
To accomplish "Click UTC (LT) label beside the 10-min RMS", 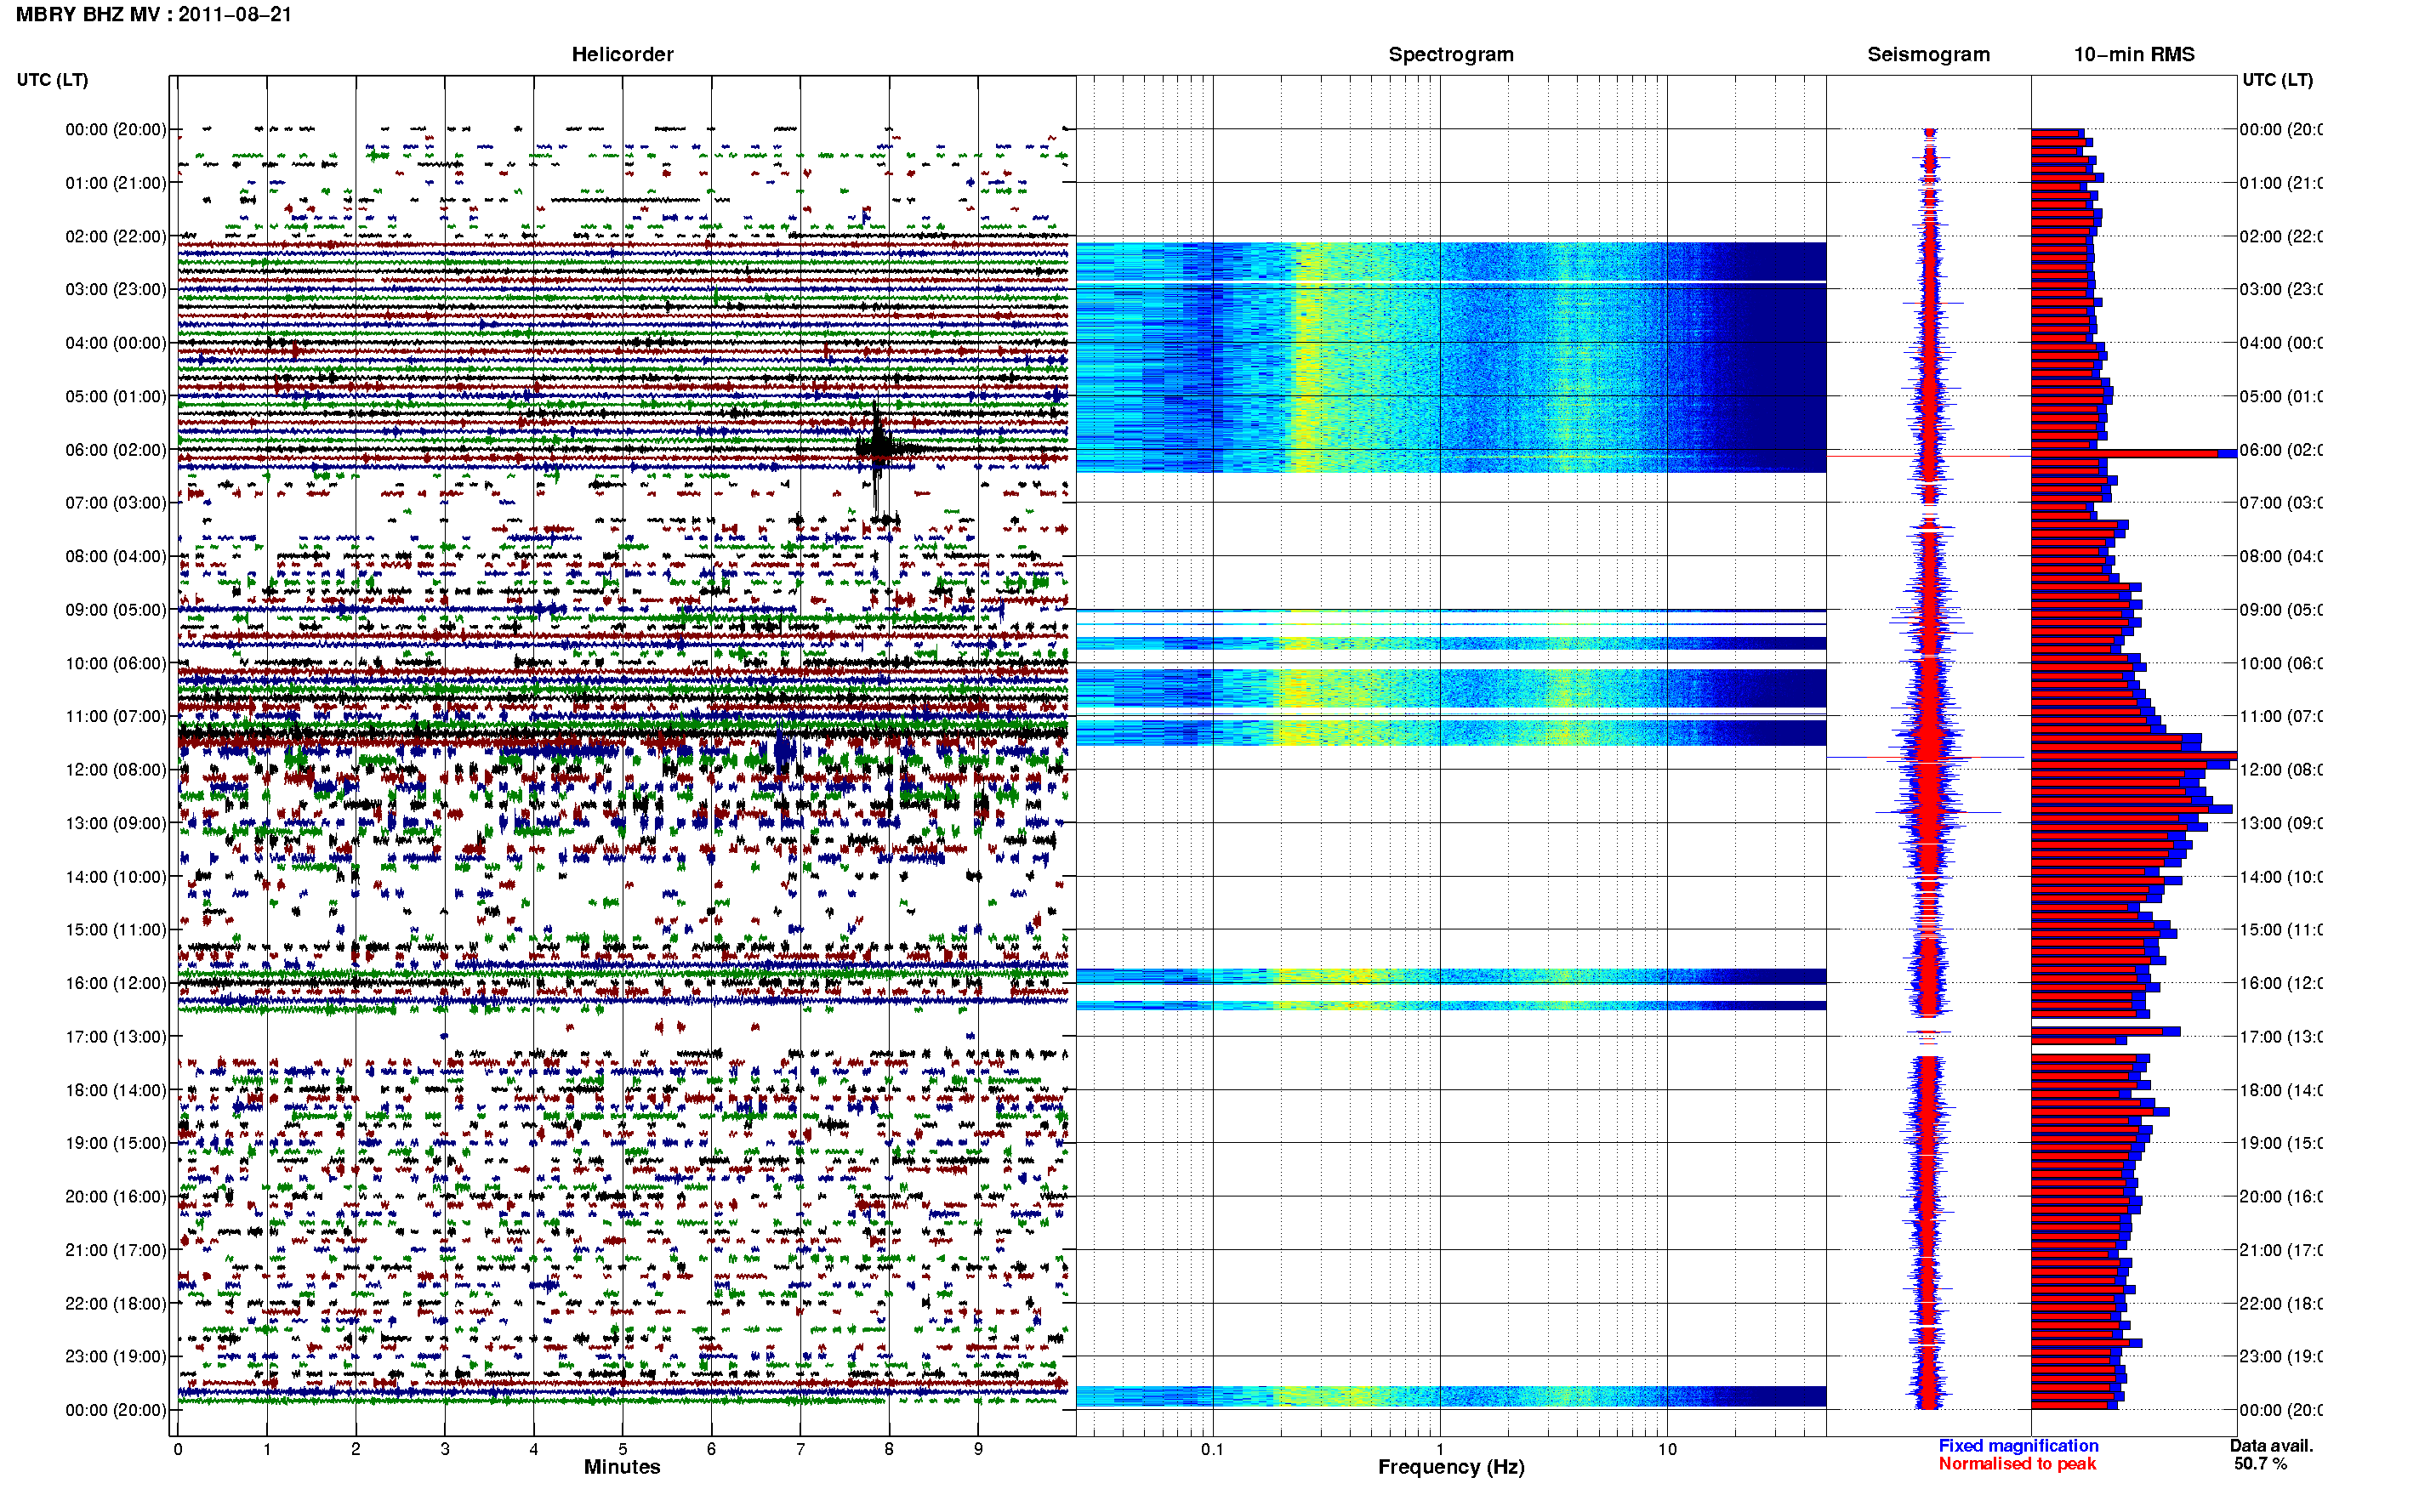I will click(x=2277, y=80).
